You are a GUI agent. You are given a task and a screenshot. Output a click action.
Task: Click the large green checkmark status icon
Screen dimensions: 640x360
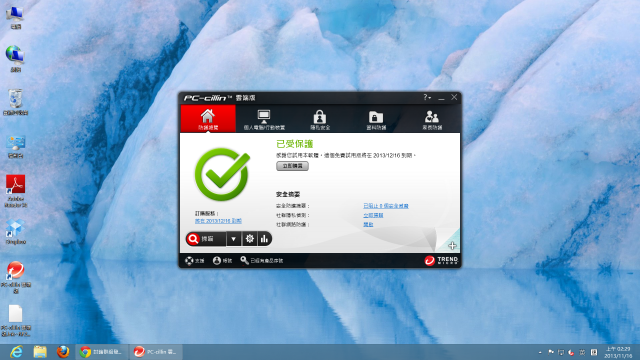[222, 174]
